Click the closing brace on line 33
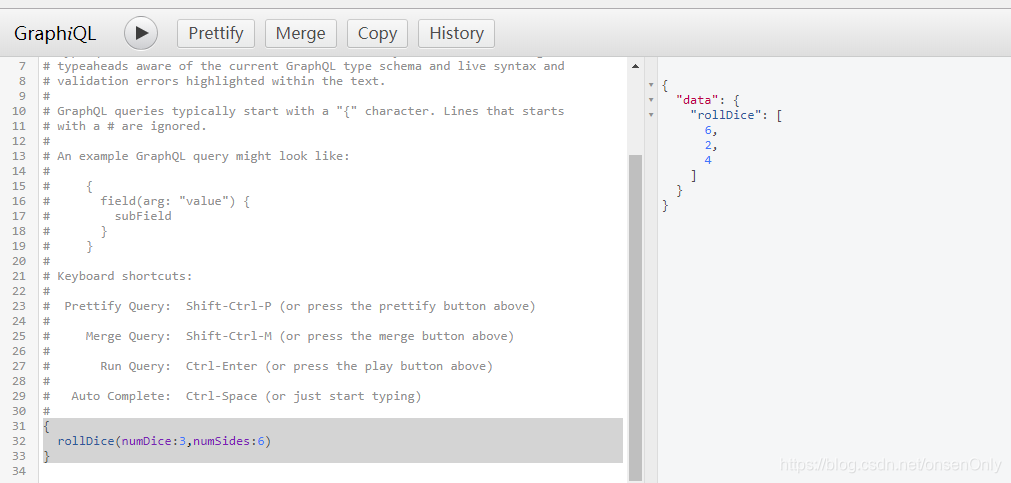Viewport: 1011px width, 483px height. [46, 456]
